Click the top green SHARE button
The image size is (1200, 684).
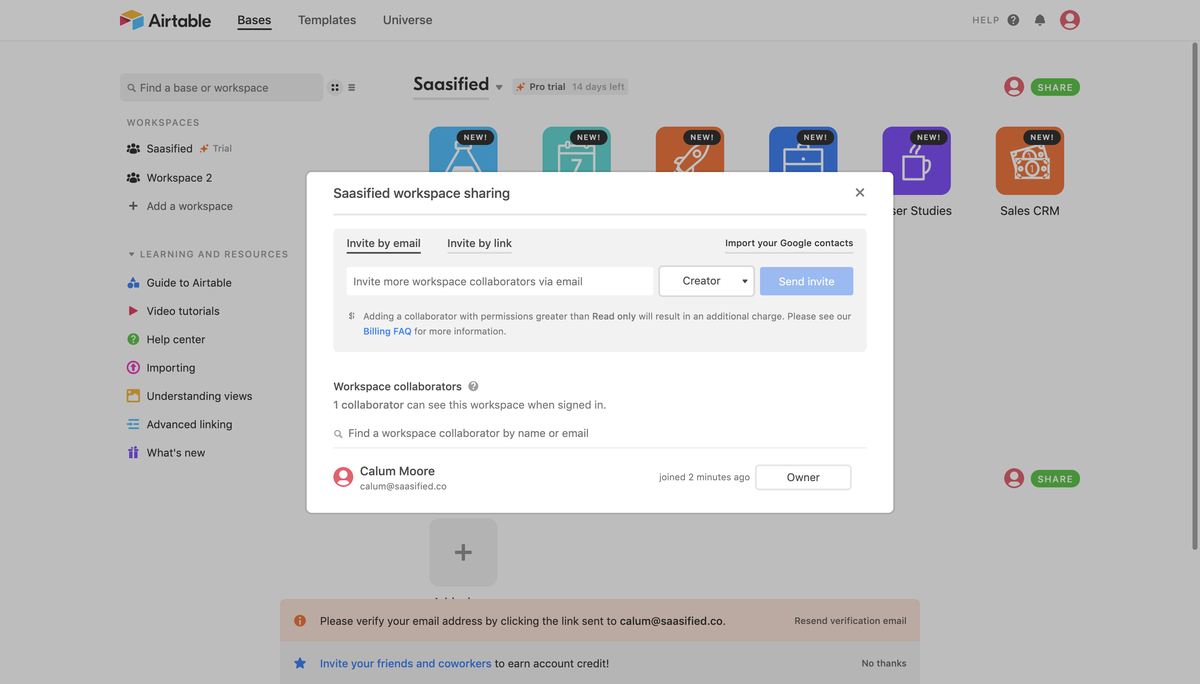tap(1055, 87)
